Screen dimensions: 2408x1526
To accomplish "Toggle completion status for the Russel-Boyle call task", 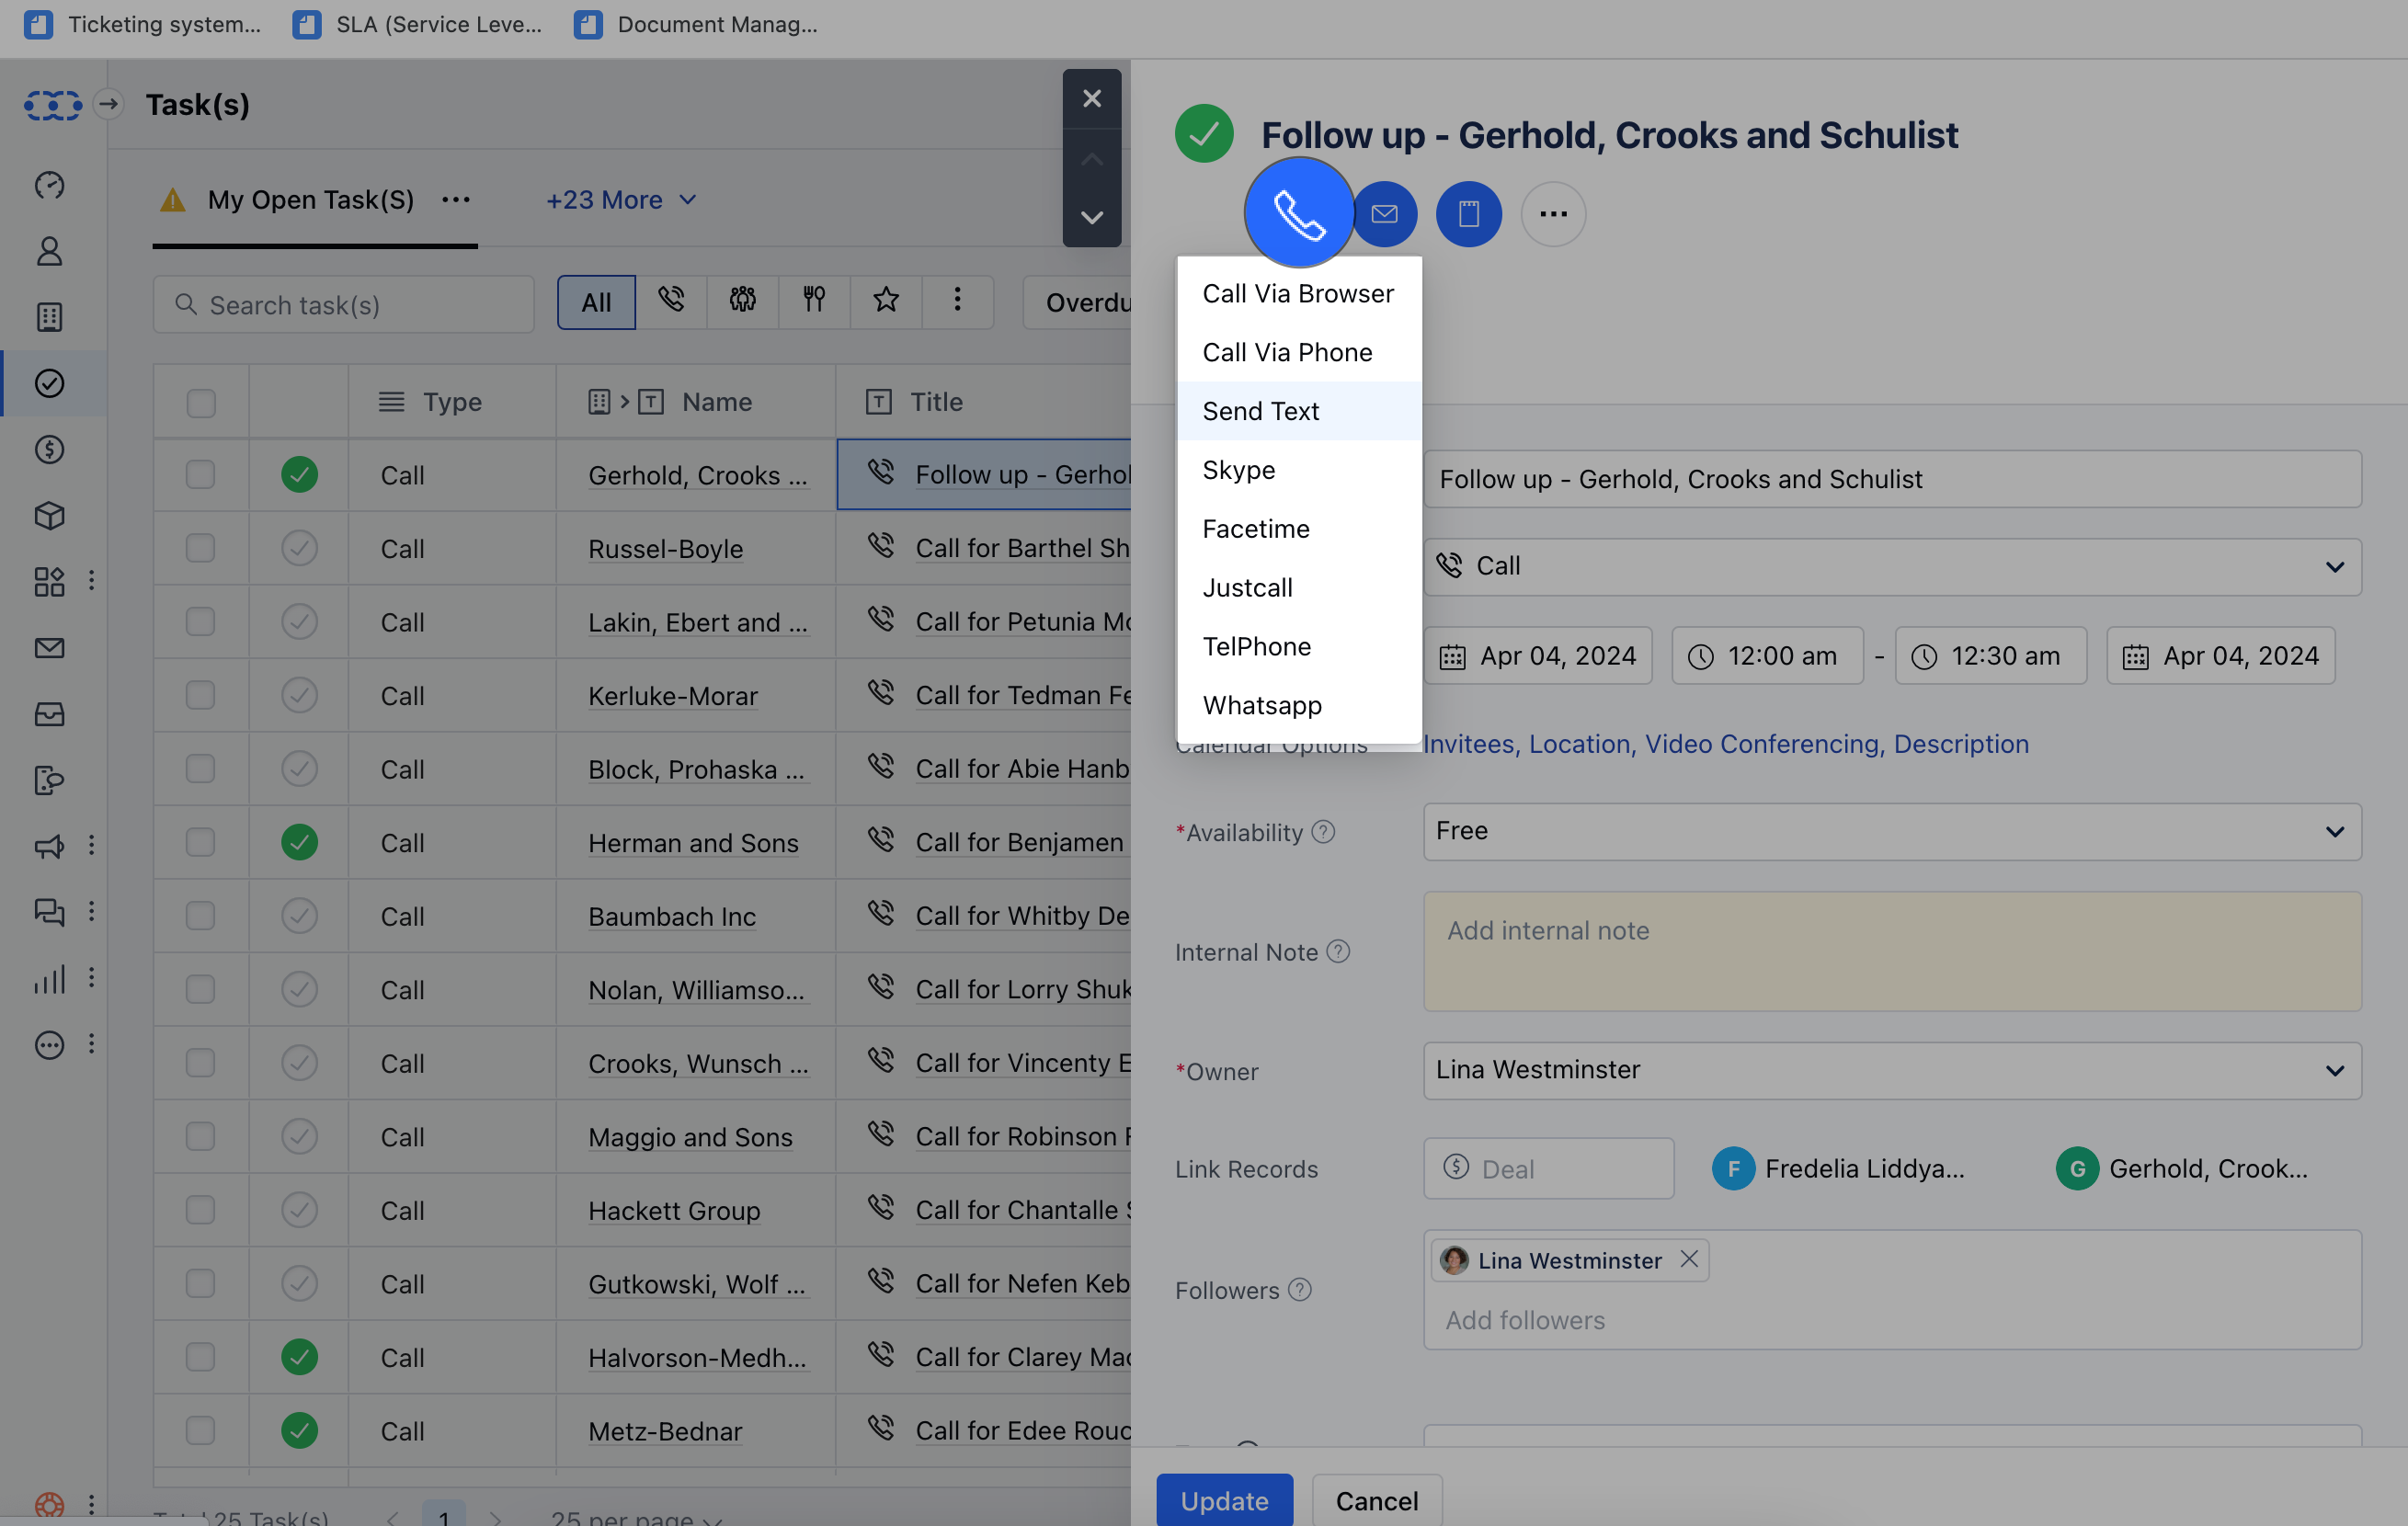I will (x=298, y=548).
